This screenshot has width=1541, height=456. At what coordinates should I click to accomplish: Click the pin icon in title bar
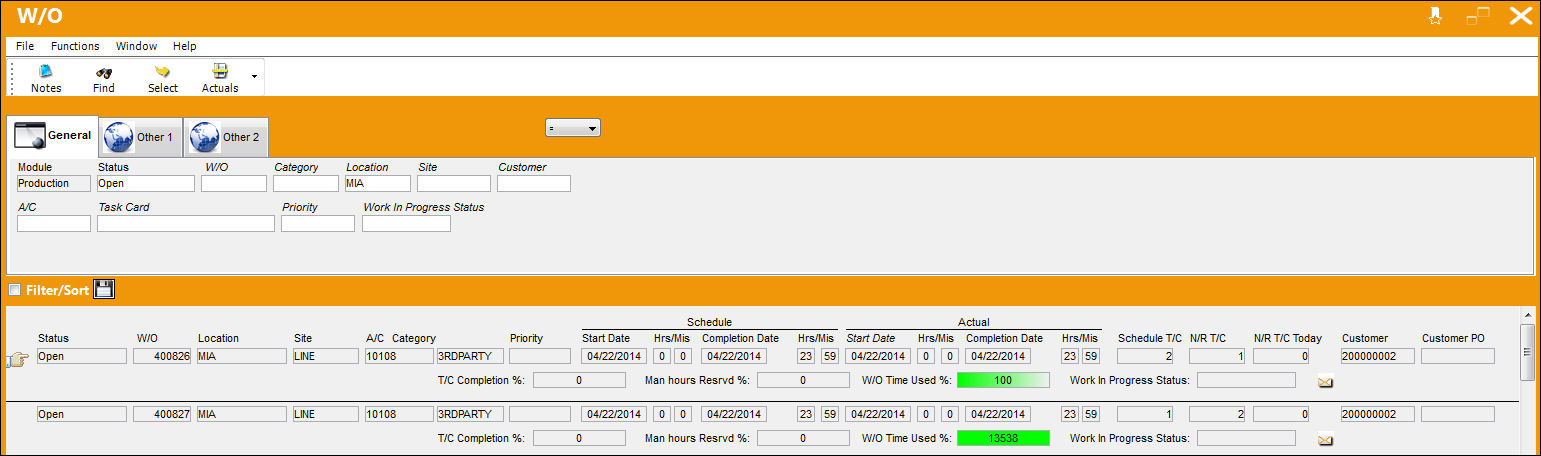pyautogui.click(x=1435, y=16)
